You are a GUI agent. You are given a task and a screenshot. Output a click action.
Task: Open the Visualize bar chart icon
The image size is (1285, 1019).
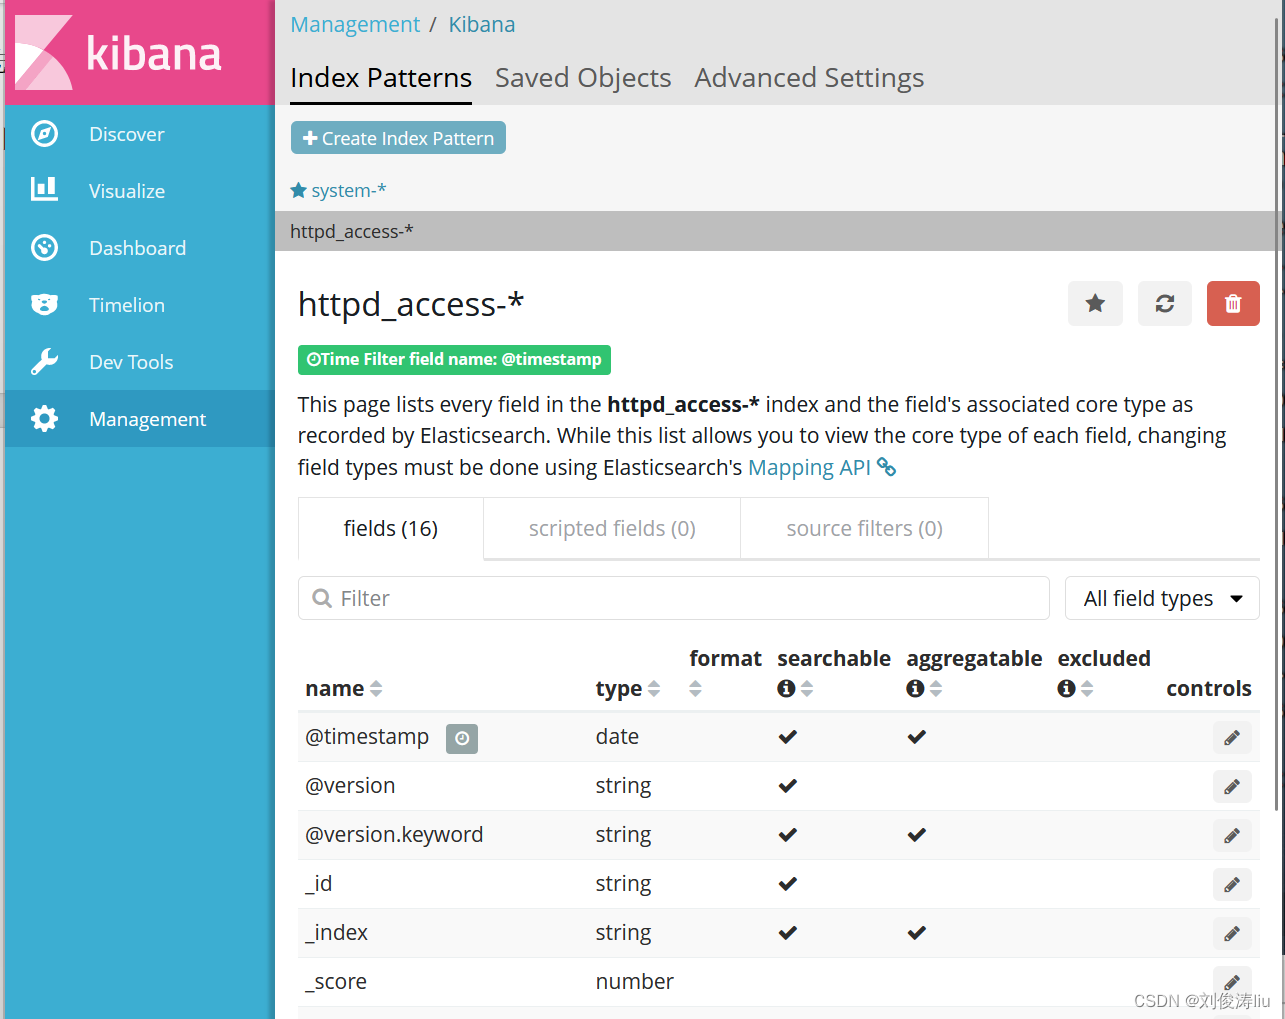pos(44,189)
